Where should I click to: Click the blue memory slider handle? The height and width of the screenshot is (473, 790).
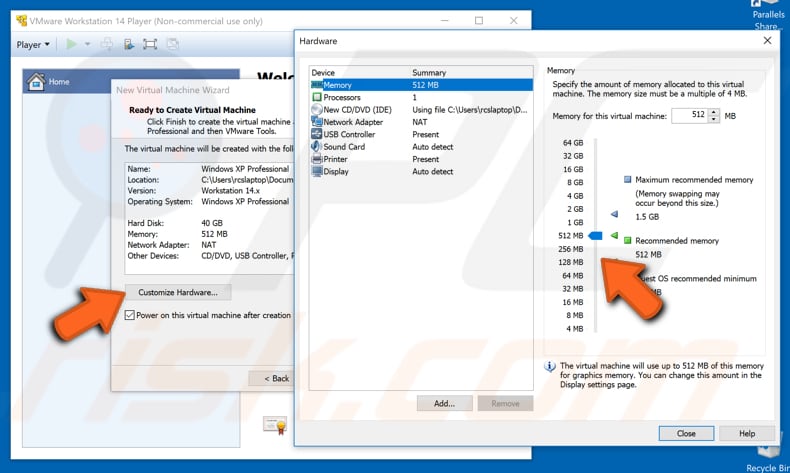click(596, 235)
